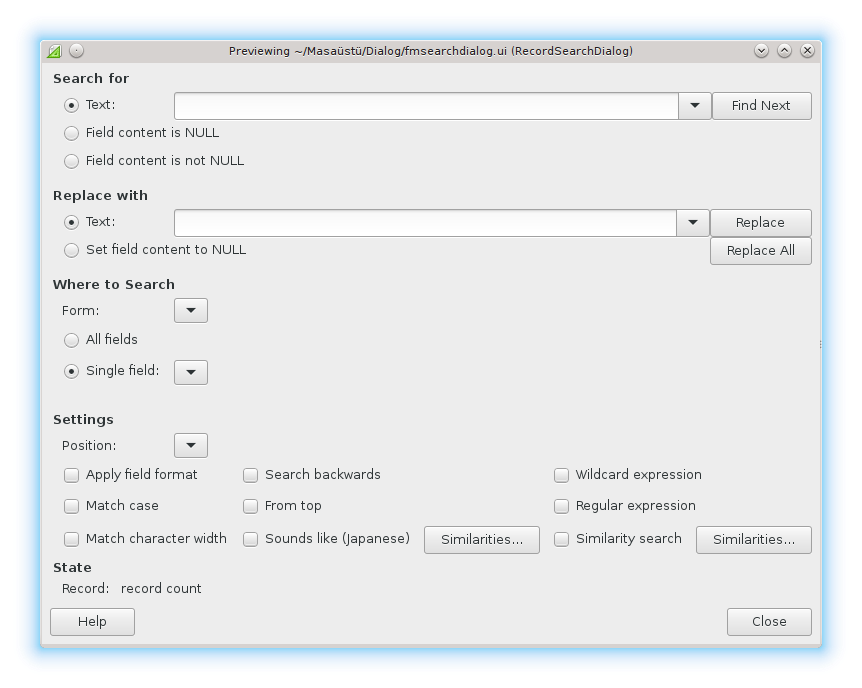This screenshot has height=688, width=862.
Task: Maximize the preview dialog window
Action: [785, 51]
